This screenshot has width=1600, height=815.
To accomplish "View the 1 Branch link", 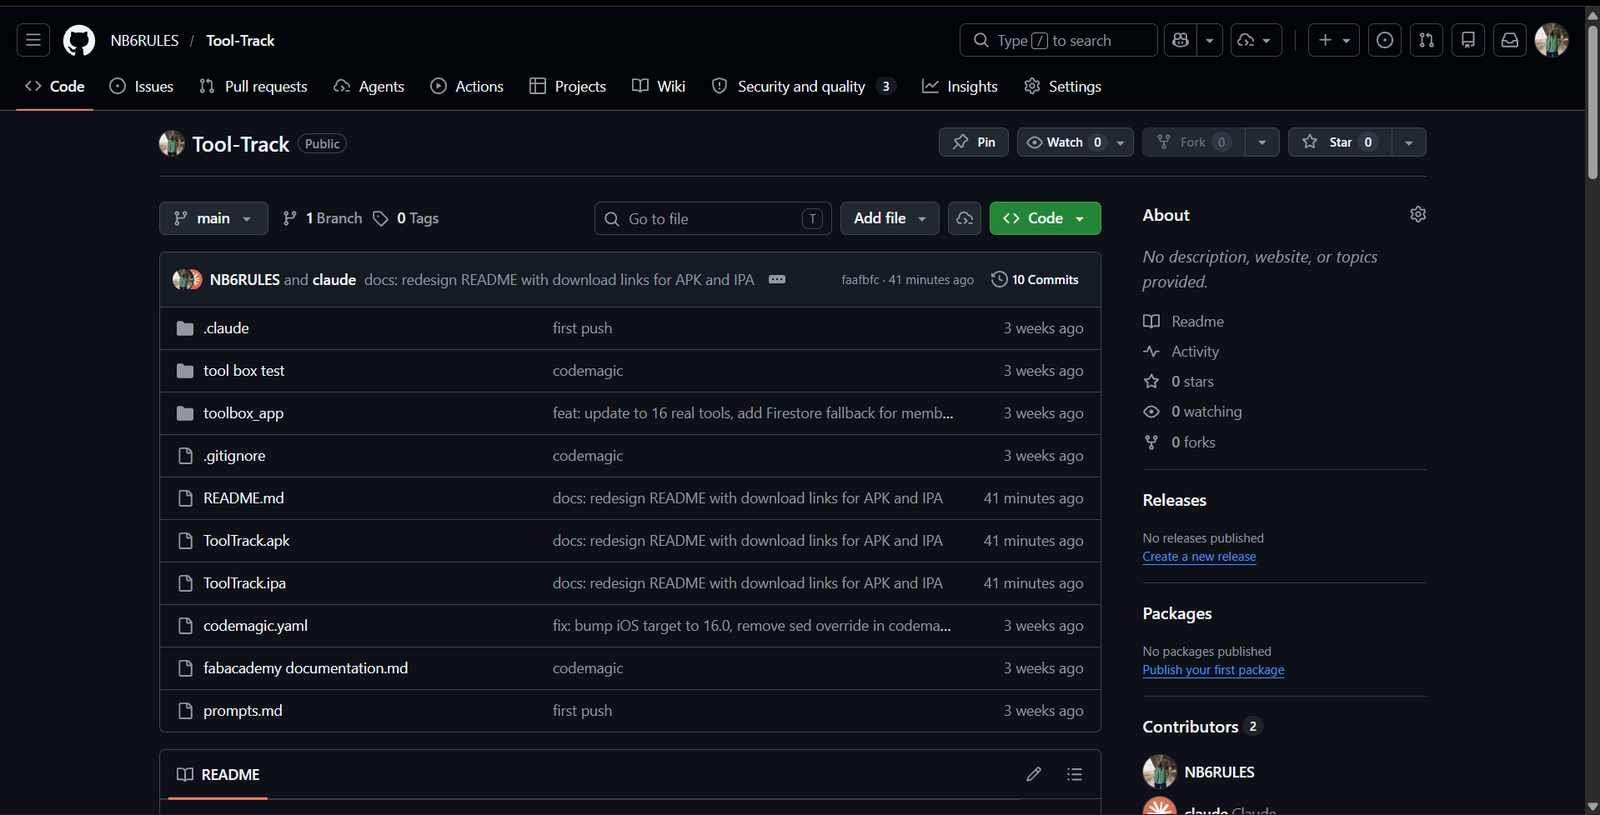I will [322, 218].
